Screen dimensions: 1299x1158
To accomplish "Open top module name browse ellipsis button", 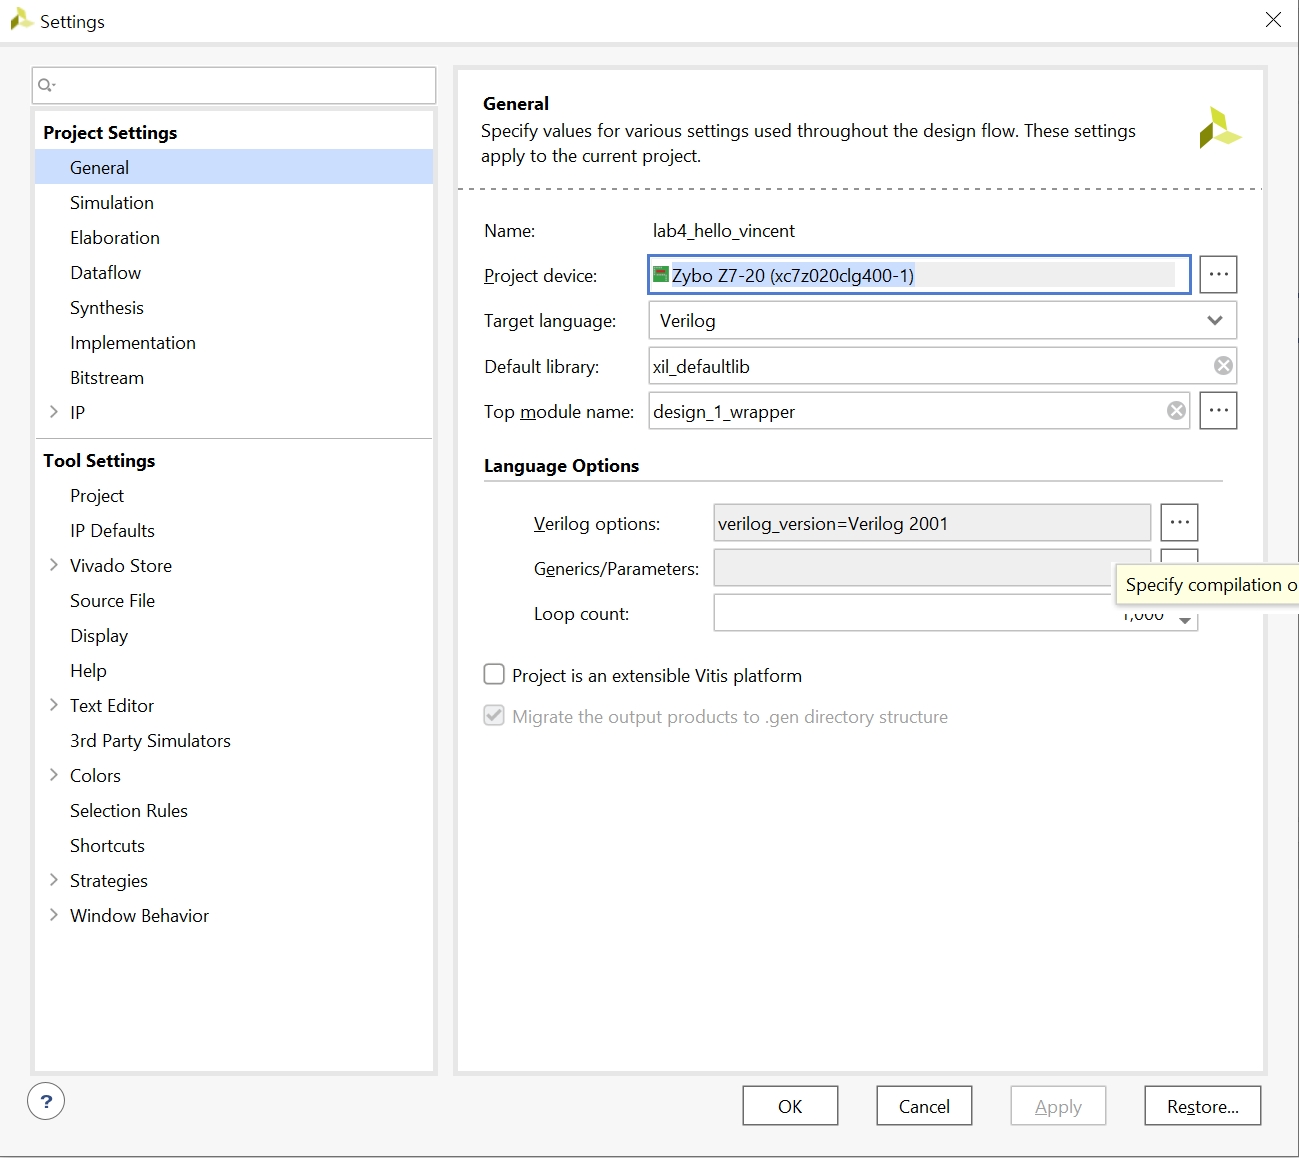I will 1218,410.
